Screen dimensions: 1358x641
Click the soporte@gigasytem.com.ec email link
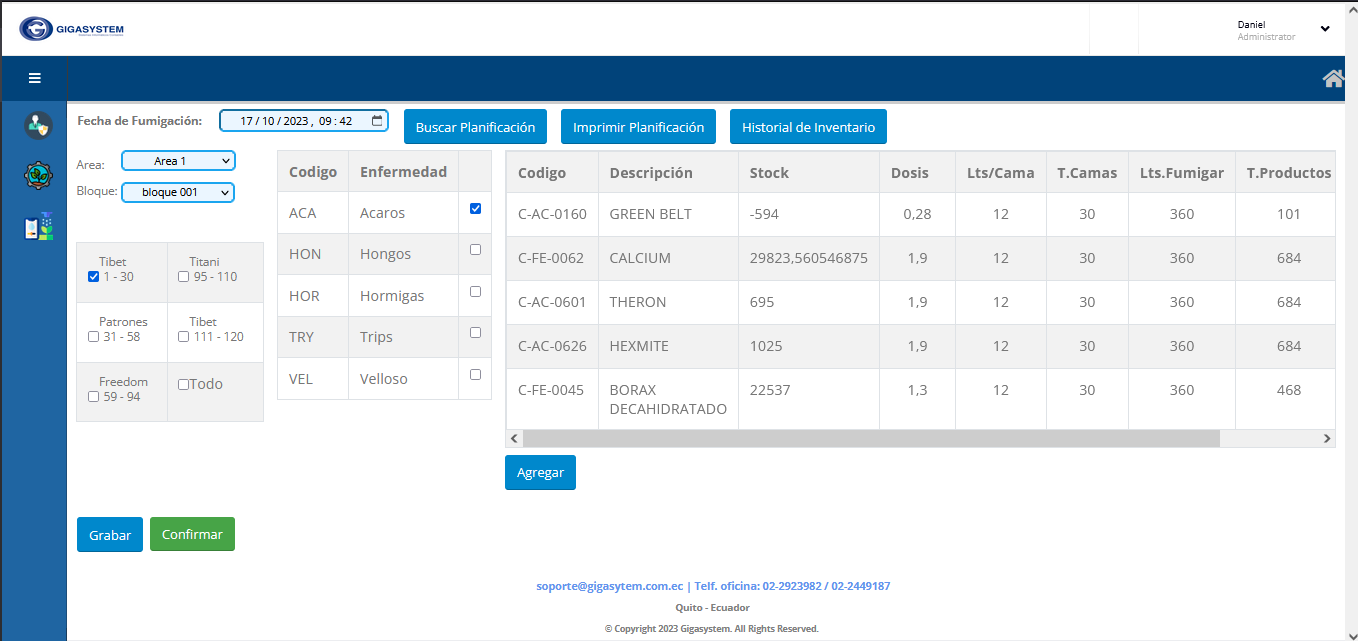(x=609, y=586)
